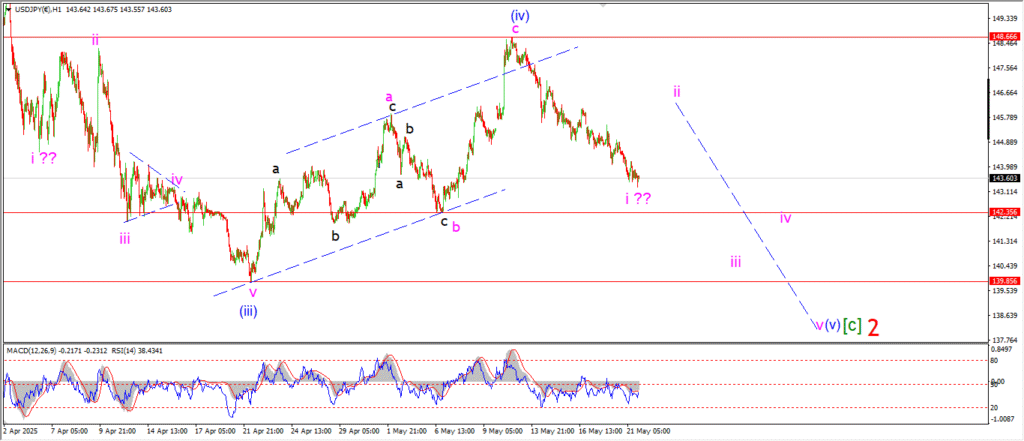This screenshot has width=1024, height=441.
Task: Click the red 148.666 price level tag
Action: (1005, 37)
